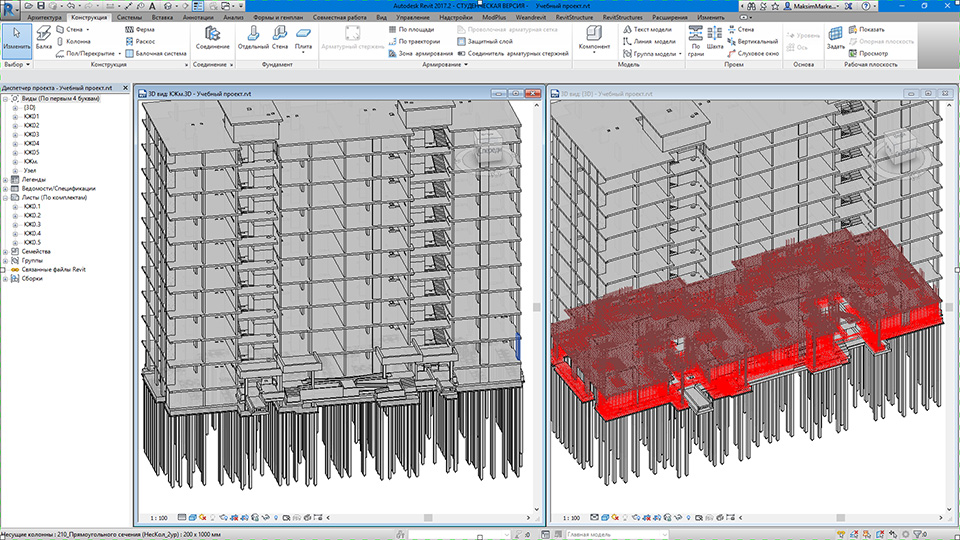The height and width of the screenshot is (540, 960).
Task: Select the Шахта (shaft) opening tool
Action: tap(715, 38)
